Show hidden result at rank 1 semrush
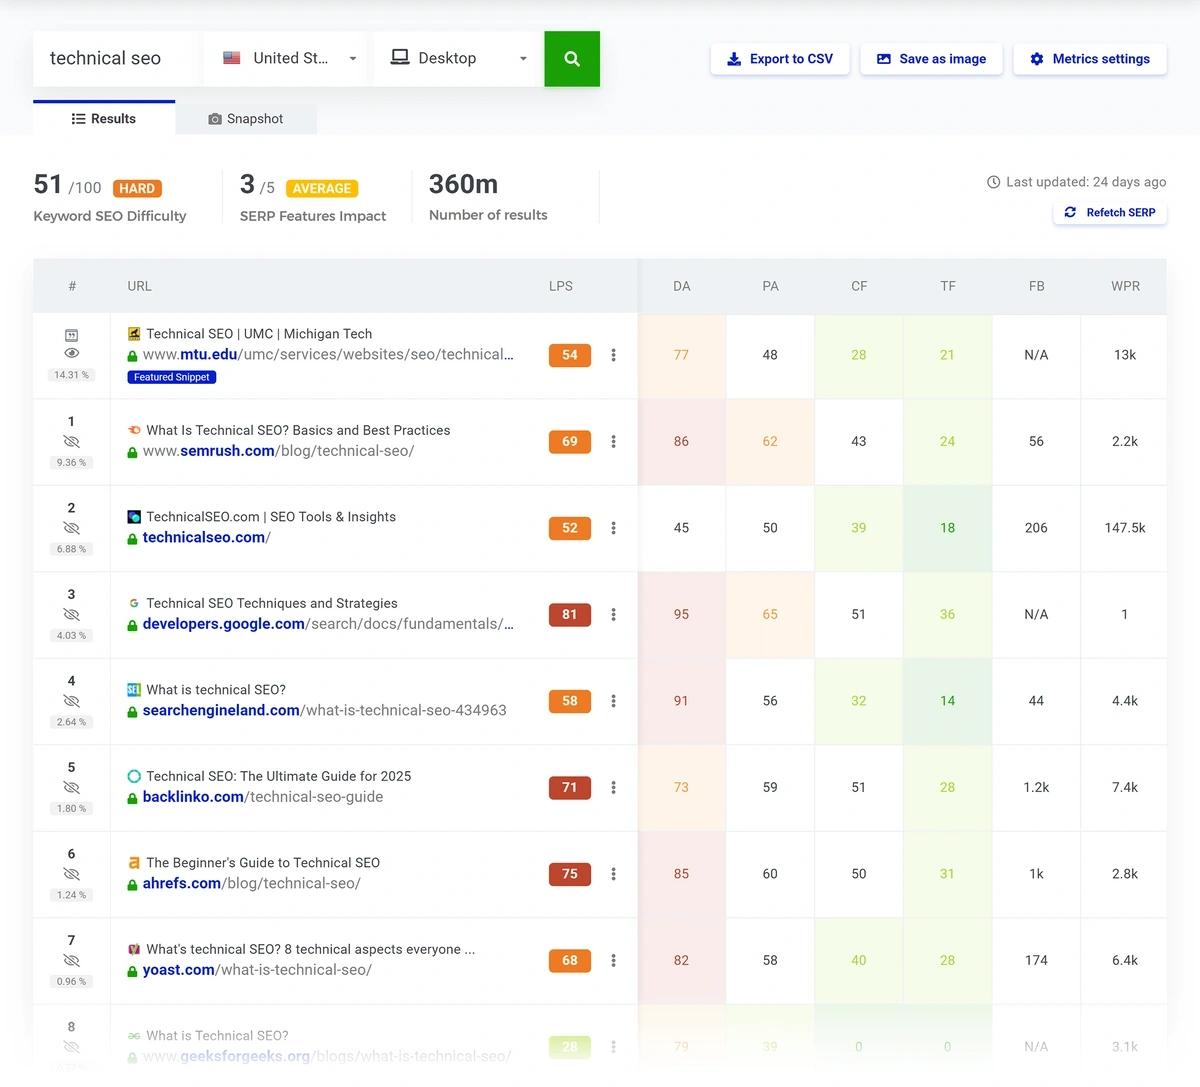The width and height of the screenshot is (1200, 1087). [x=71, y=441]
